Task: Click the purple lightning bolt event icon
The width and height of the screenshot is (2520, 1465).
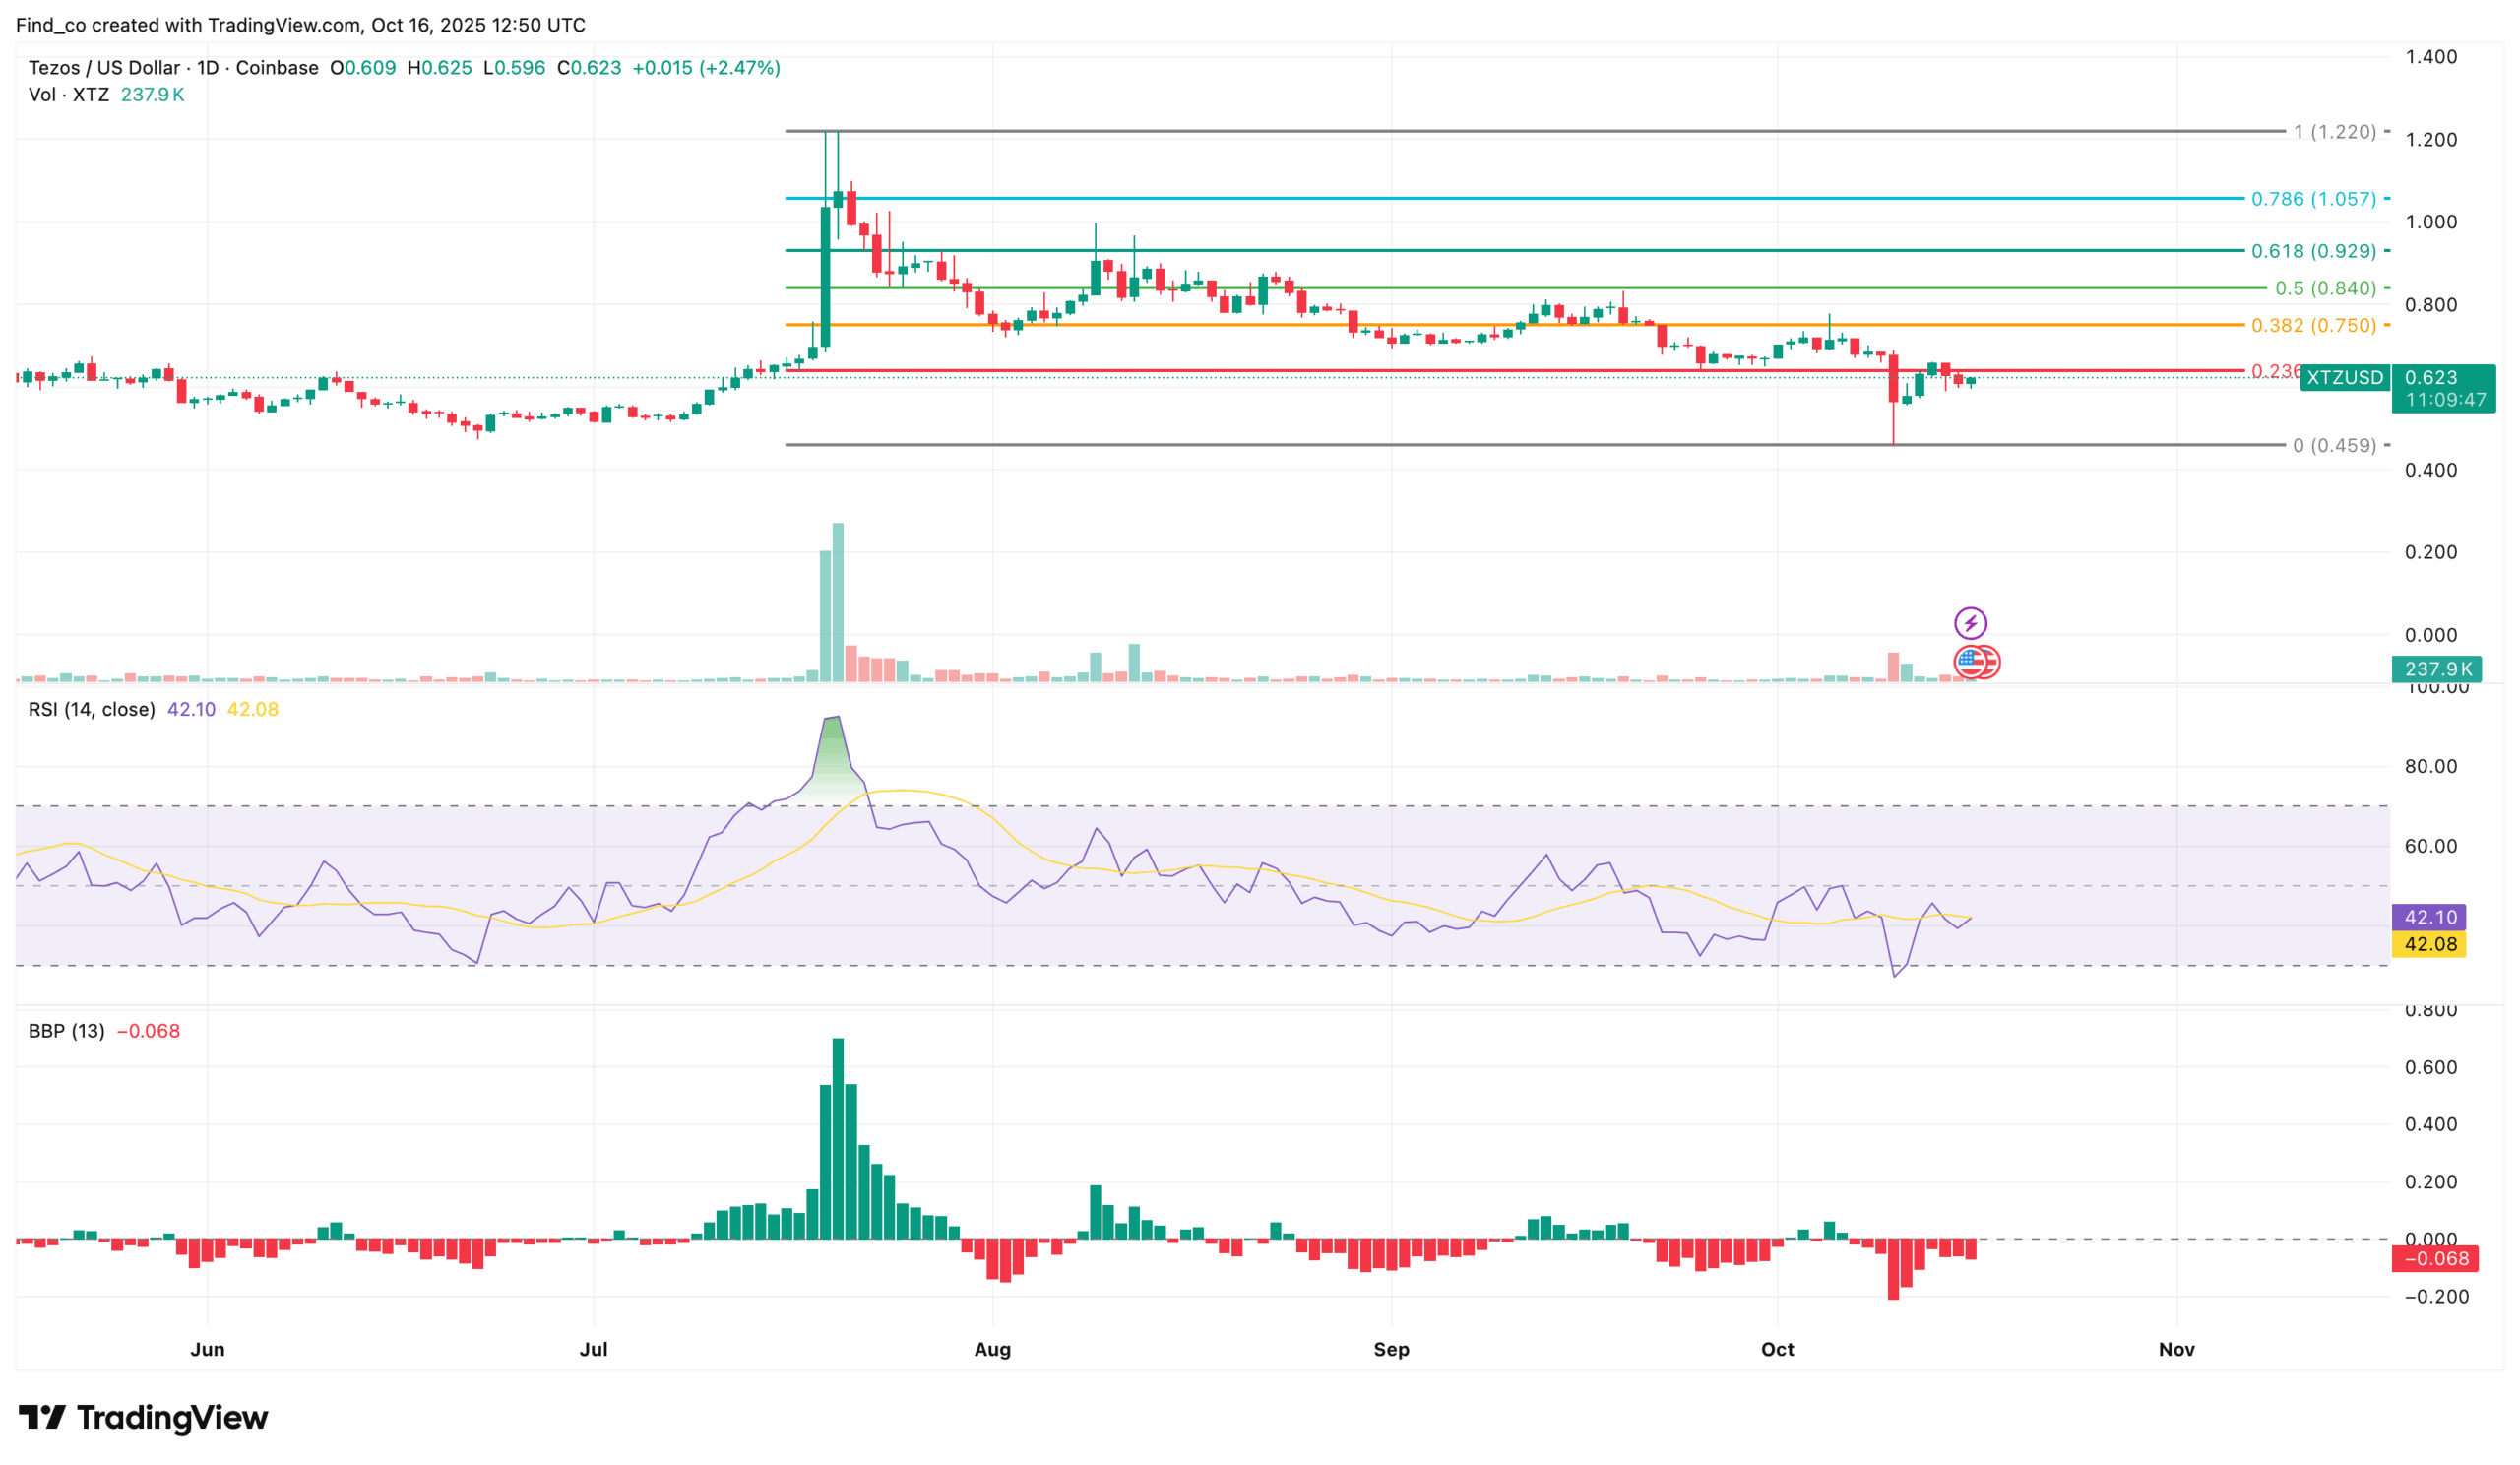Action: click(x=1970, y=624)
